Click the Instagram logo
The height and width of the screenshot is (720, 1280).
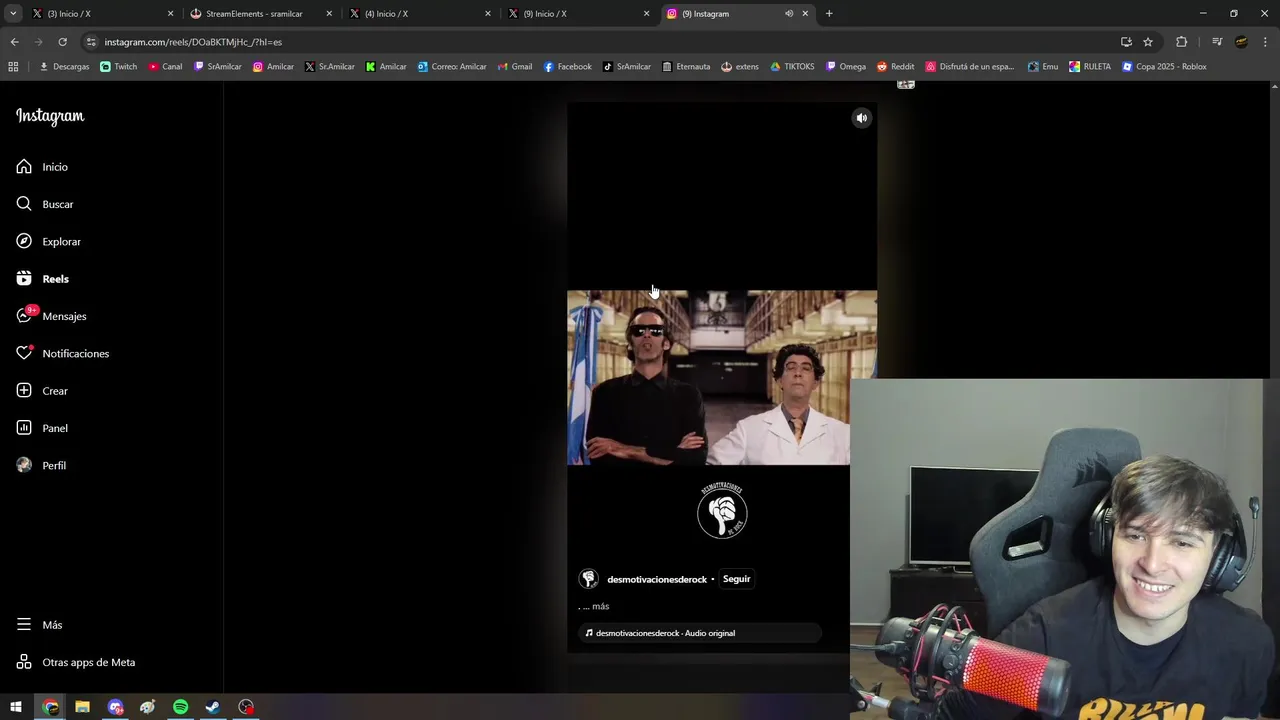pyautogui.click(x=50, y=116)
